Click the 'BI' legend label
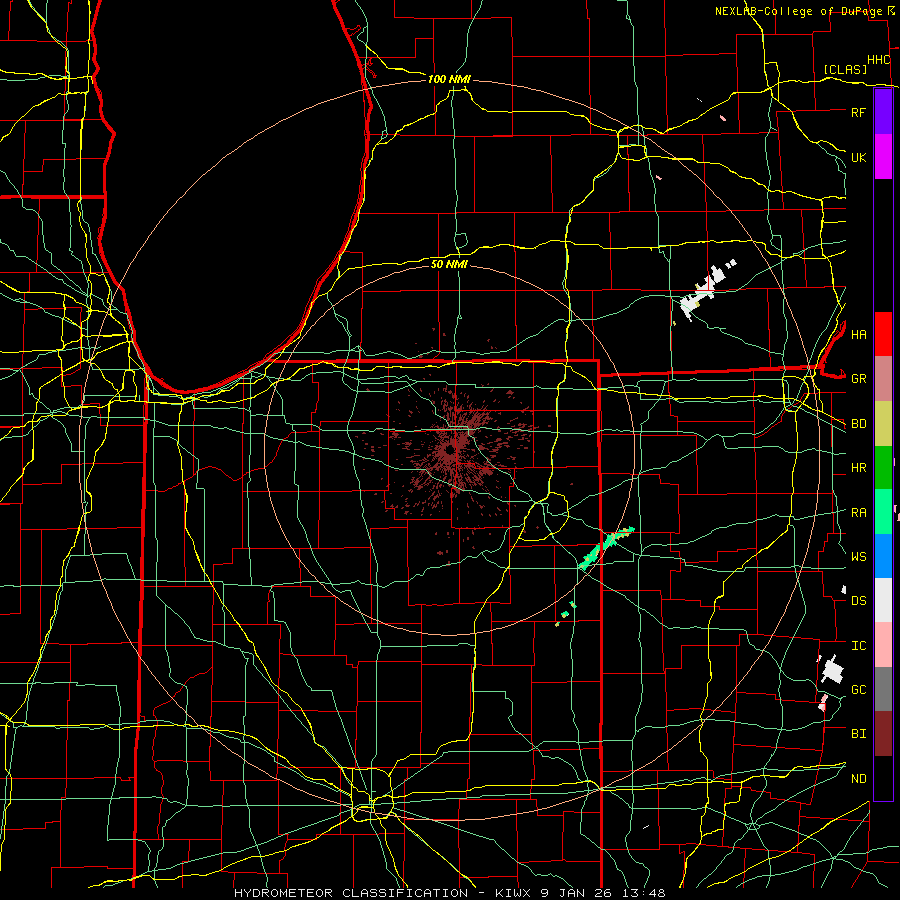This screenshot has height=900, width=900. point(858,734)
